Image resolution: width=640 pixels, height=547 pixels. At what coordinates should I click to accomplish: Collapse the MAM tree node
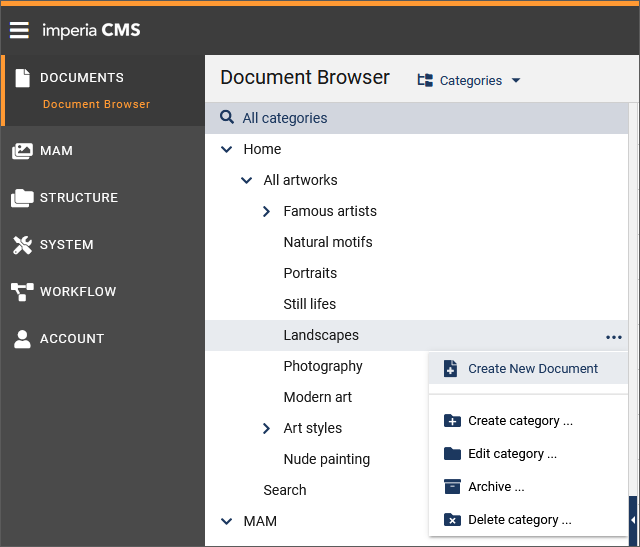tap(227, 521)
